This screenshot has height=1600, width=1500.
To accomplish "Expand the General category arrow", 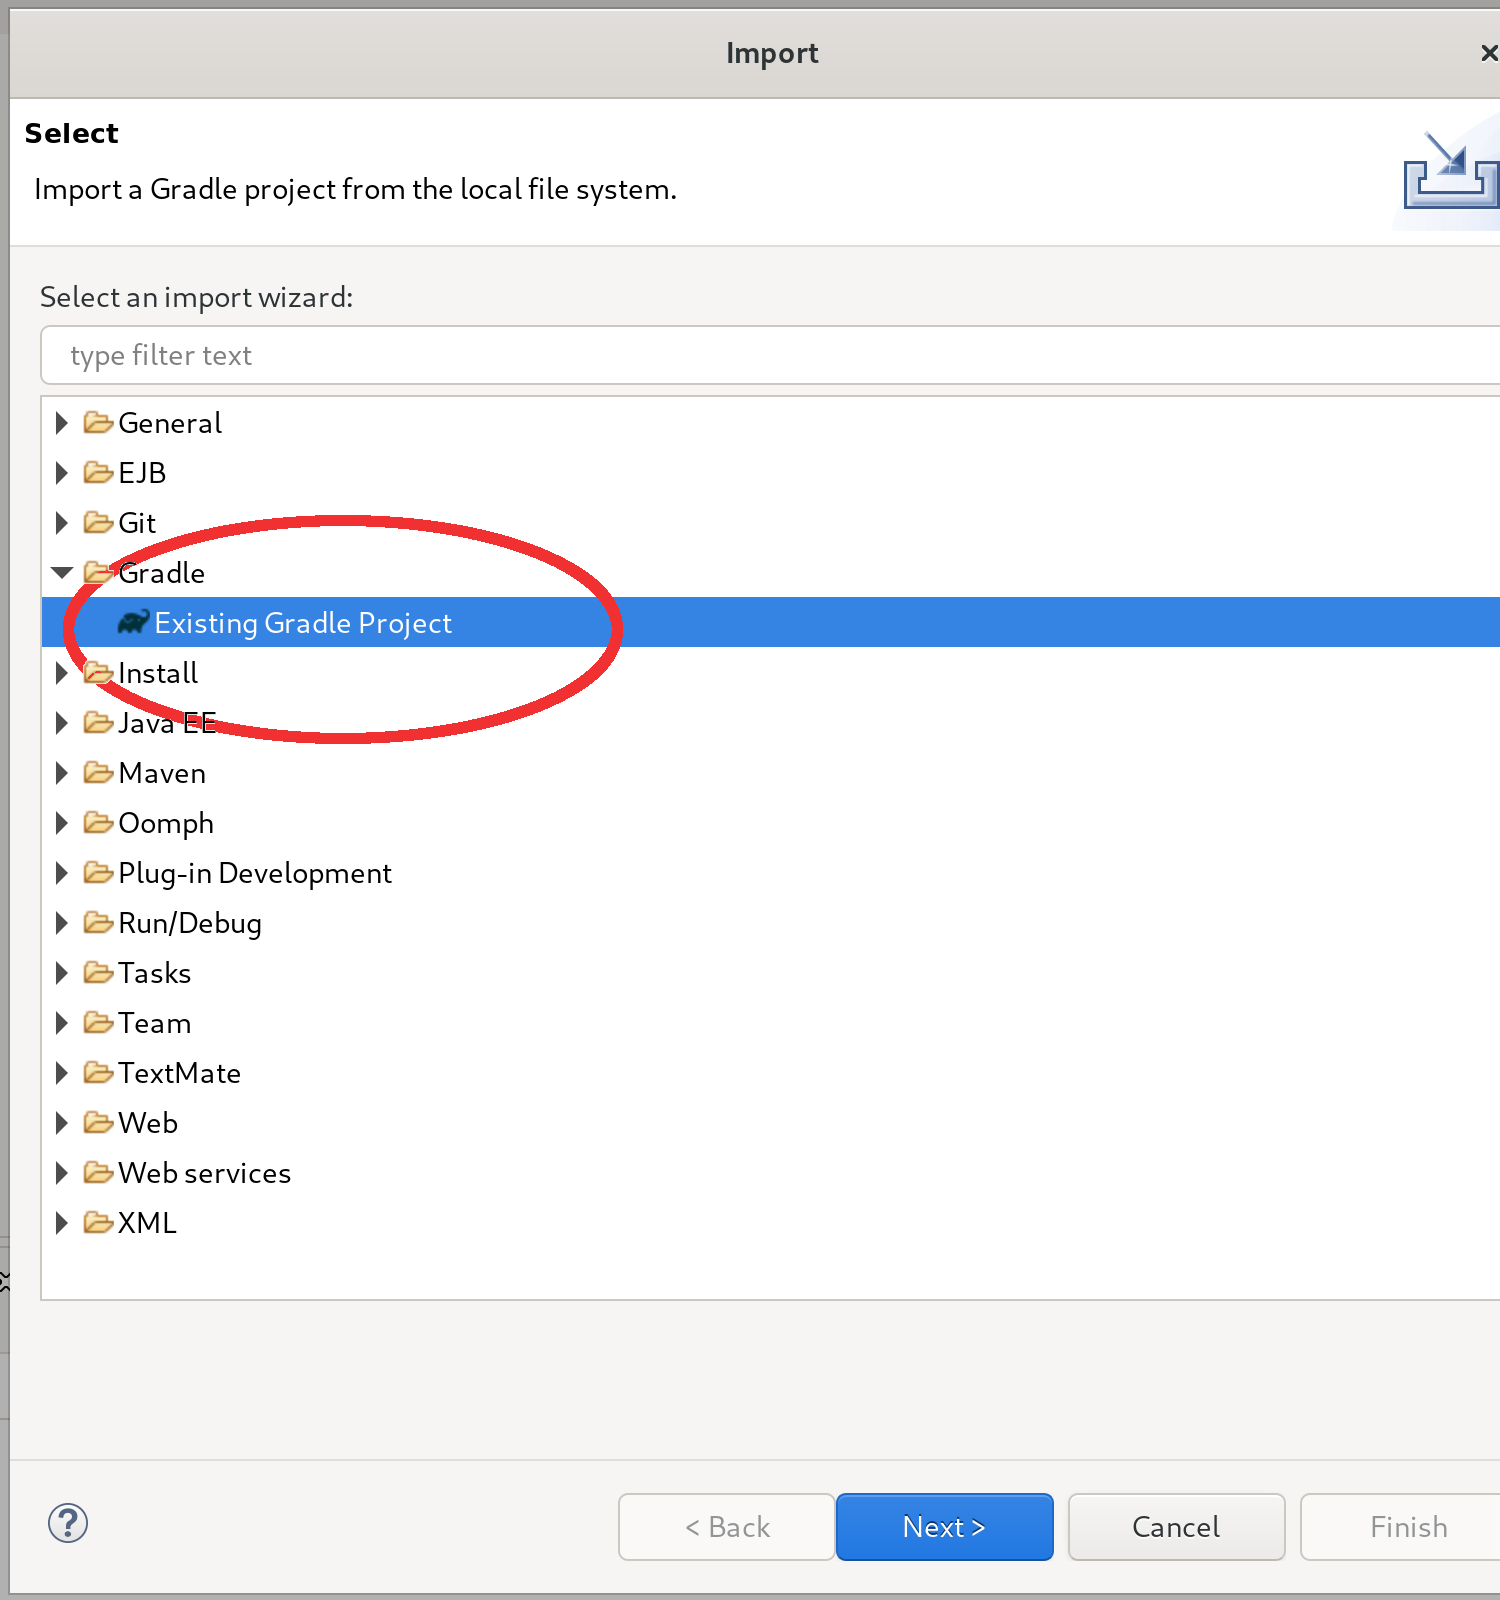I will click(x=61, y=423).
